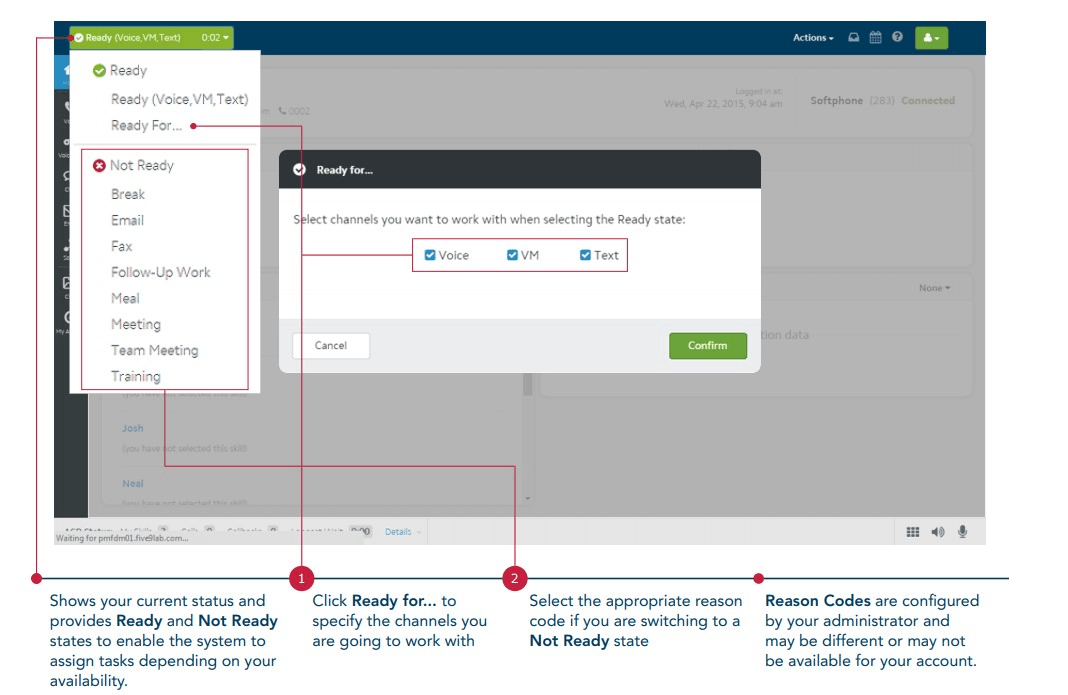Disable the Text channel checkbox
The image size is (1068, 695).
(x=586, y=255)
